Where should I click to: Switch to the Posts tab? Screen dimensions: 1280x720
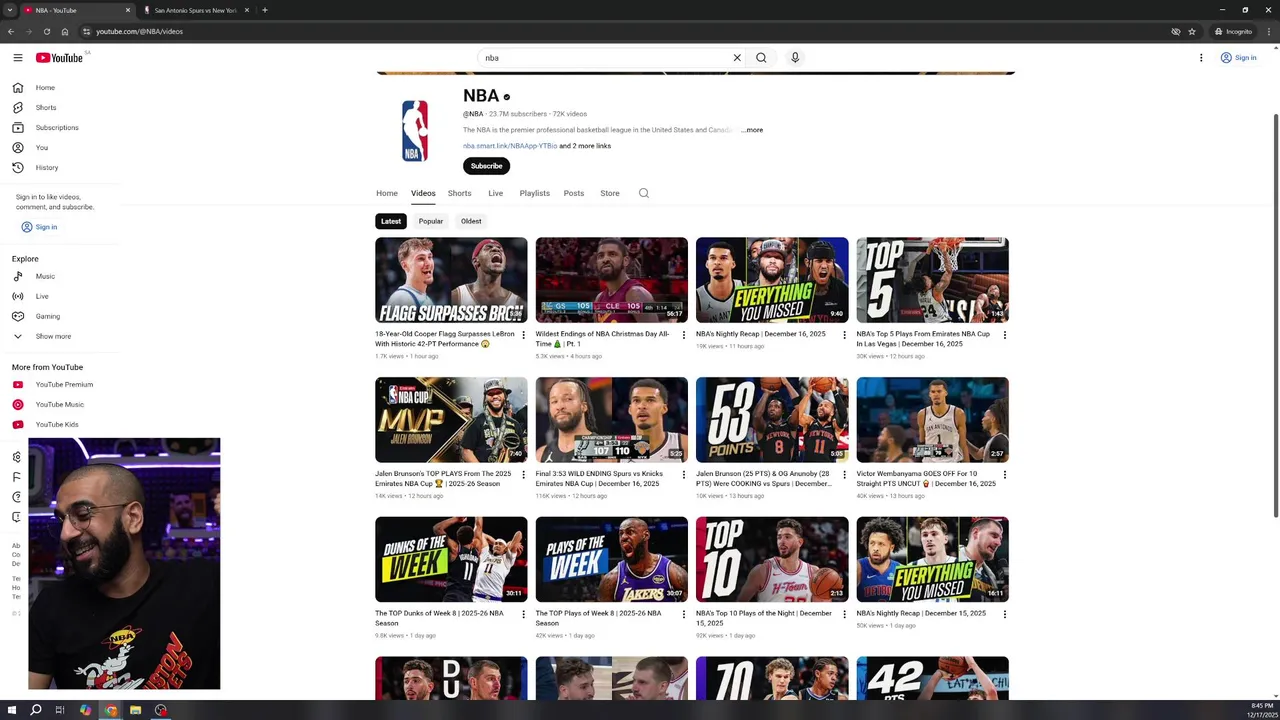pyautogui.click(x=574, y=193)
